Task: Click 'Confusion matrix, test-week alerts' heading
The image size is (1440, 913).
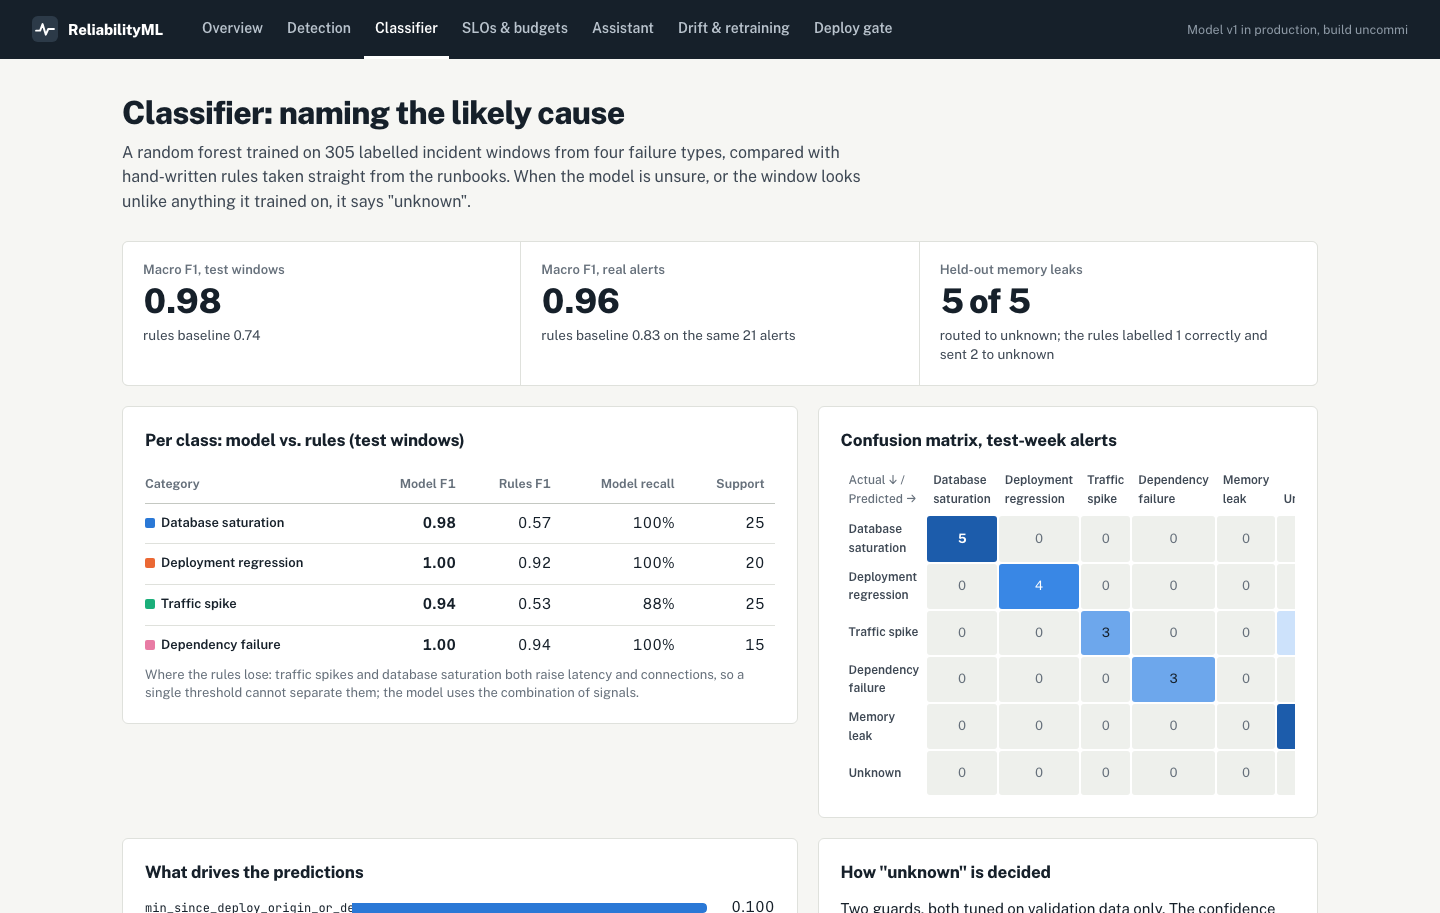Action: [979, 440]
